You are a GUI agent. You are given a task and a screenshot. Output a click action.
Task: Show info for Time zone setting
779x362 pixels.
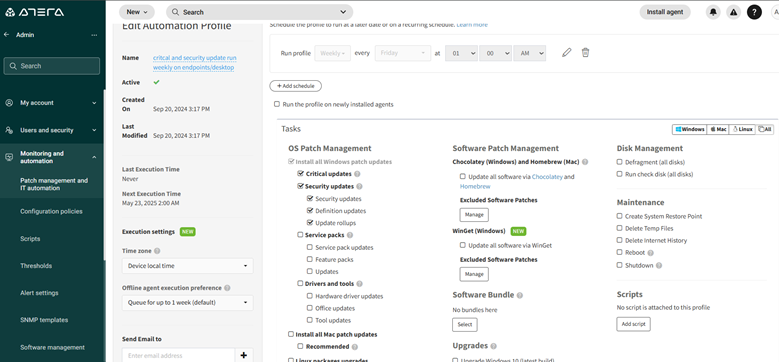pos(157,251)
